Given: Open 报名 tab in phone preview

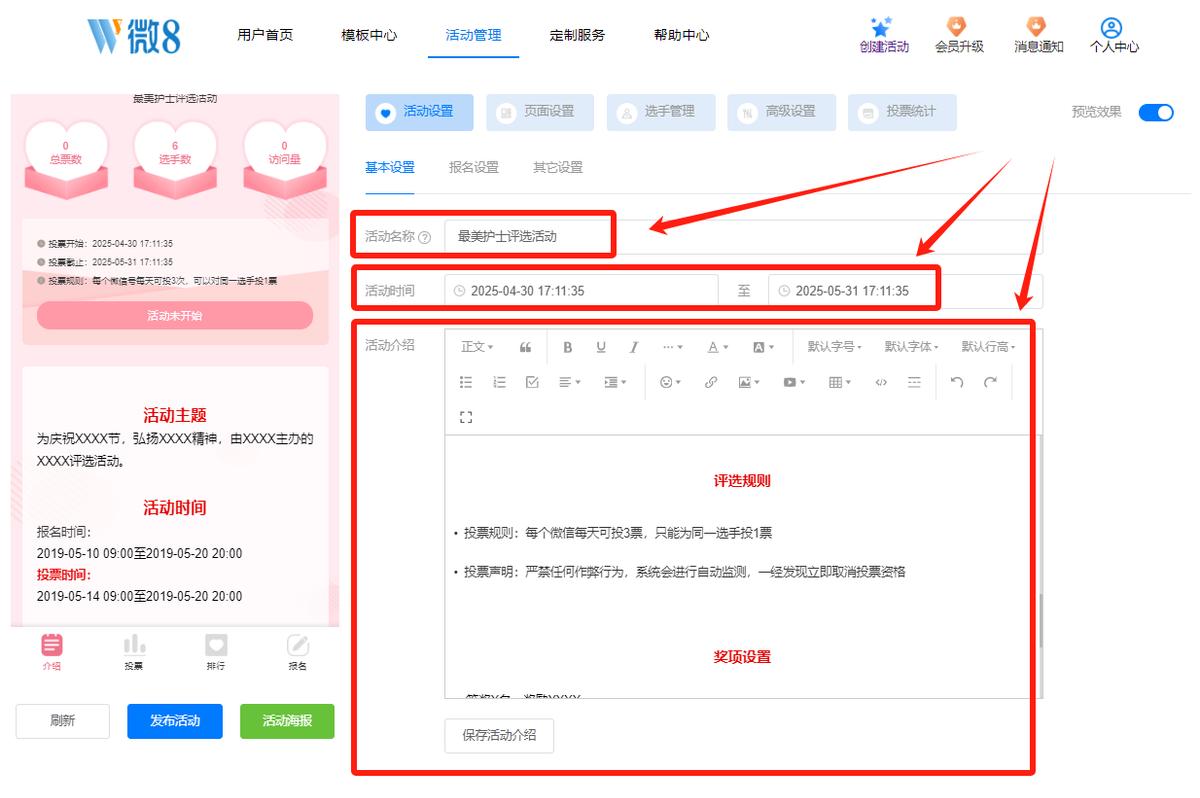Looking at the screenshot, I should (x=297, y=652).
